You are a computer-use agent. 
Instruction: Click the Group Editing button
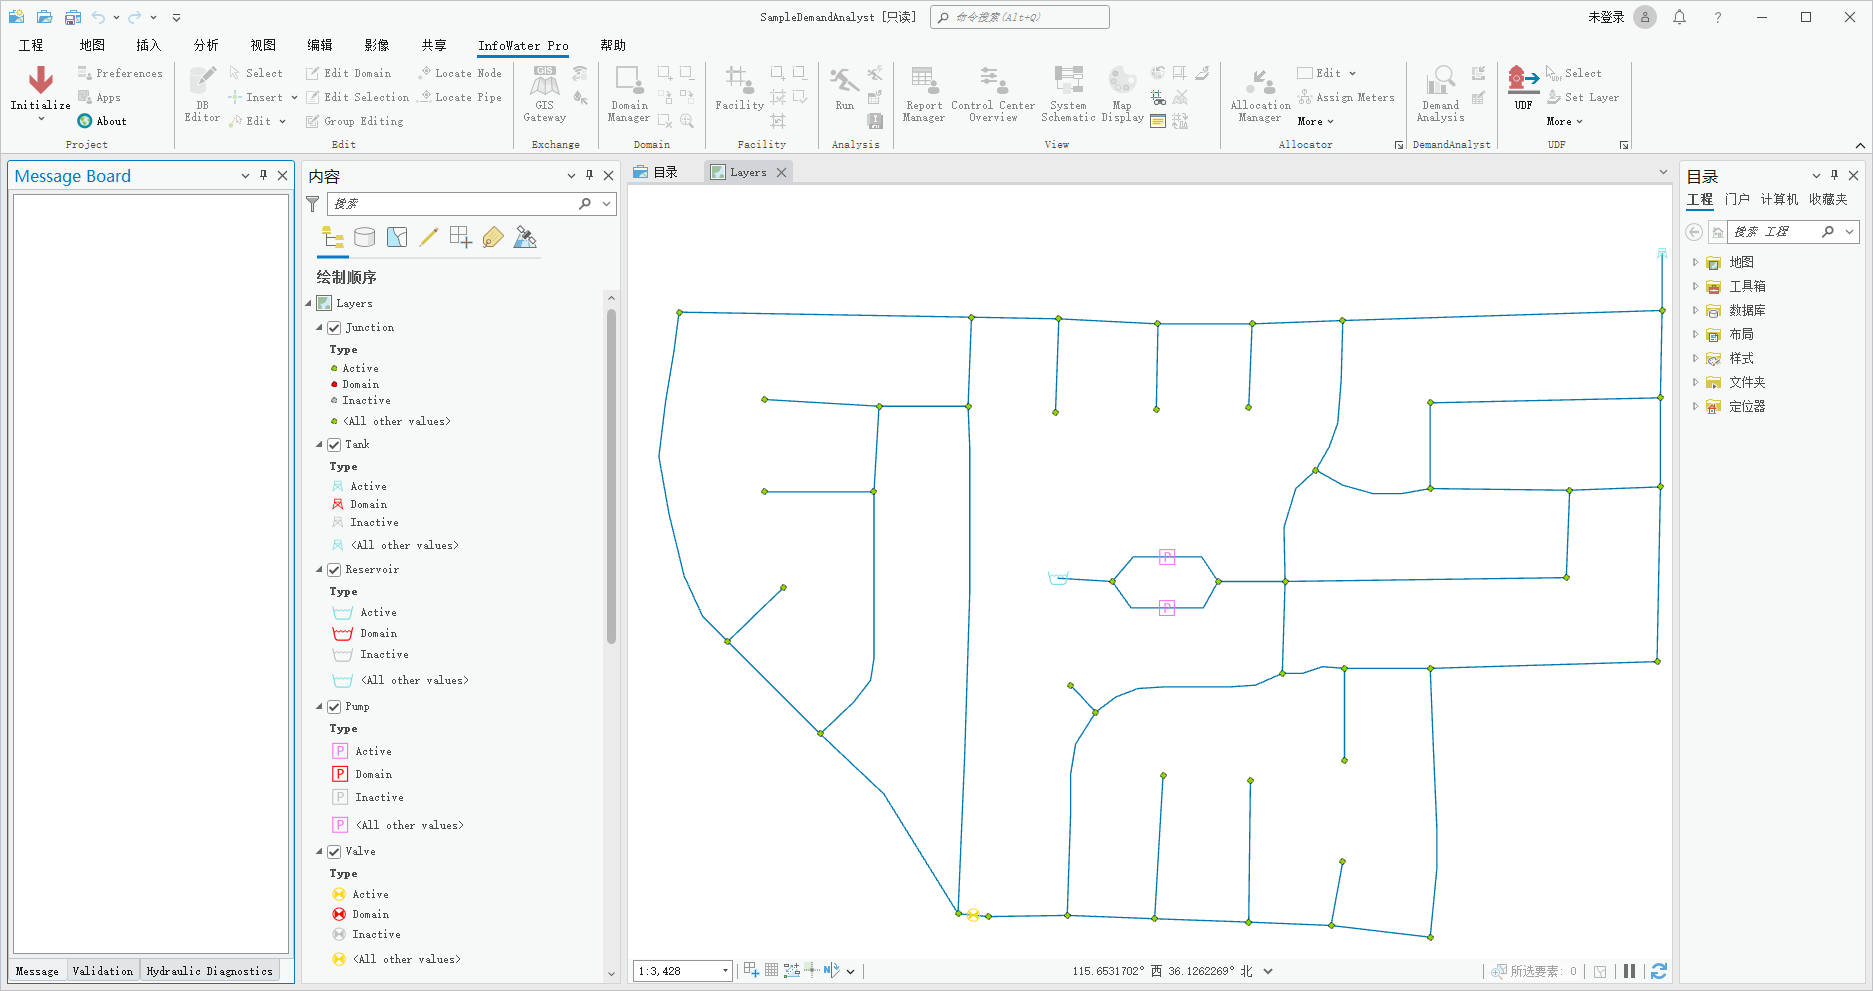tap(355, 121)
